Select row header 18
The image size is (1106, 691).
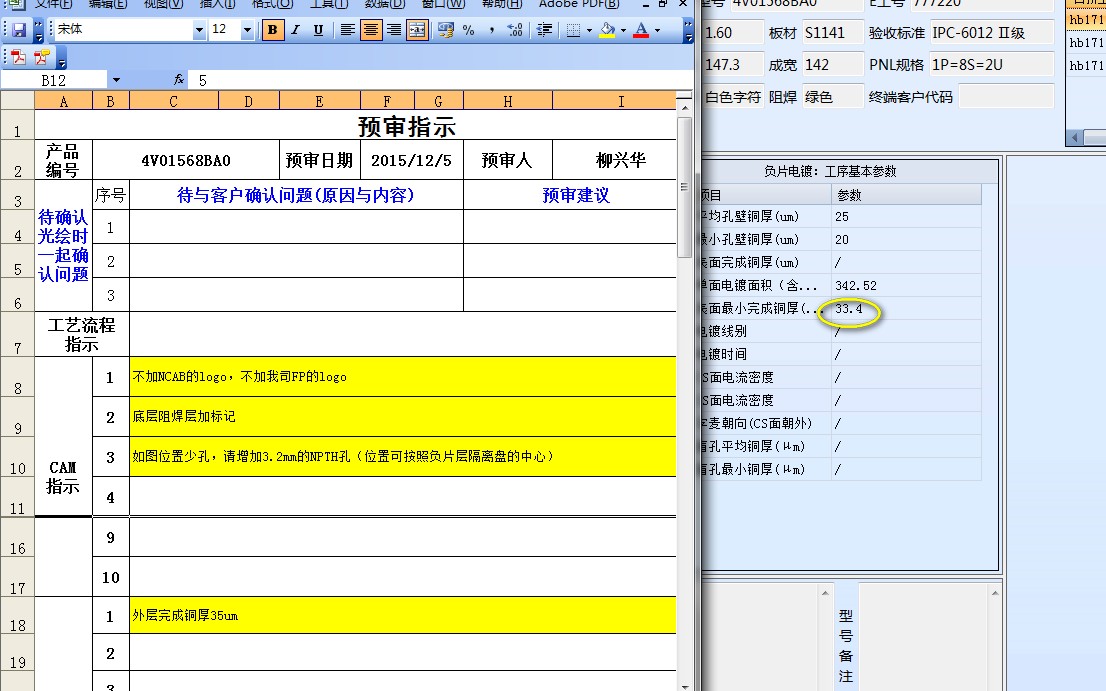(18, 615)
